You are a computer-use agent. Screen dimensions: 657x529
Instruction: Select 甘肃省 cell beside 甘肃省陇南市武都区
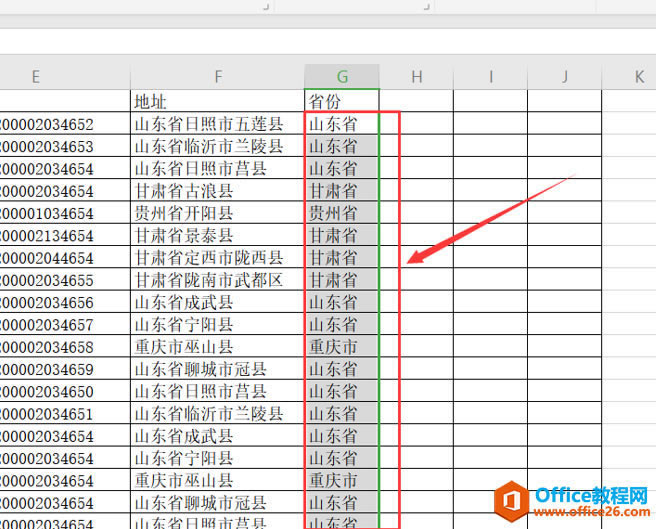pyautogui.click(x=342, y=279)
